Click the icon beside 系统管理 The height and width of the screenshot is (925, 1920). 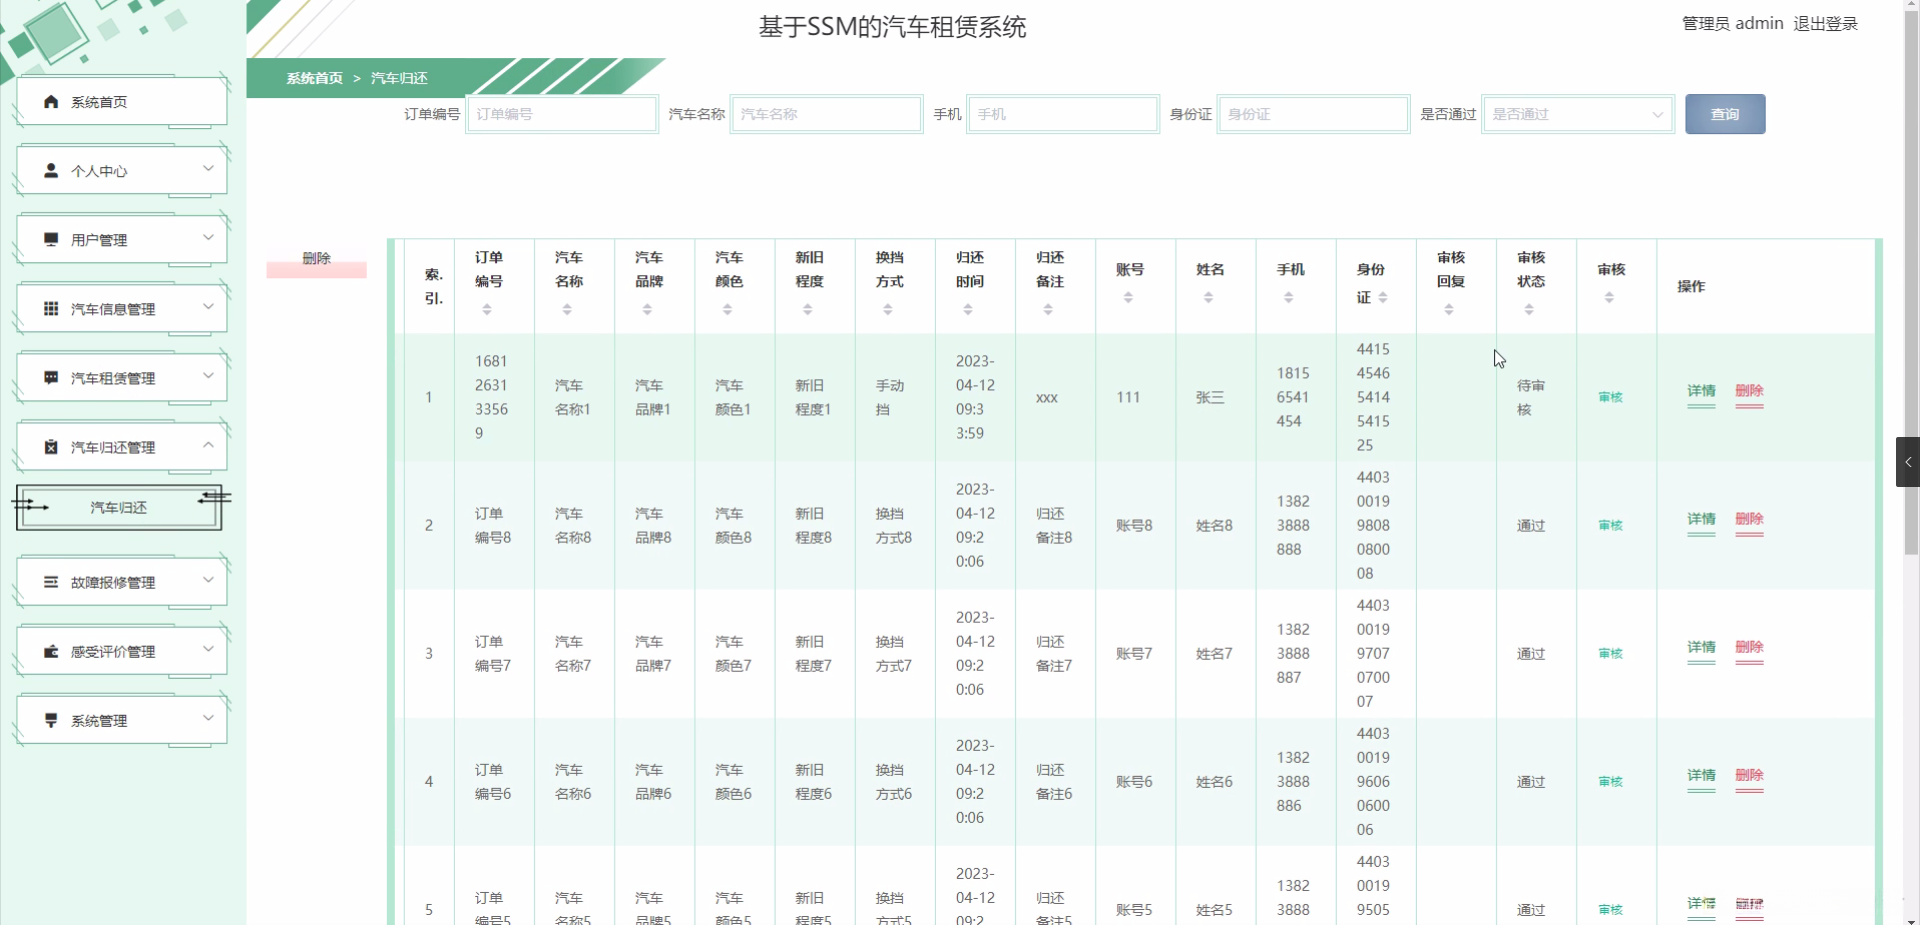[51, 720]
